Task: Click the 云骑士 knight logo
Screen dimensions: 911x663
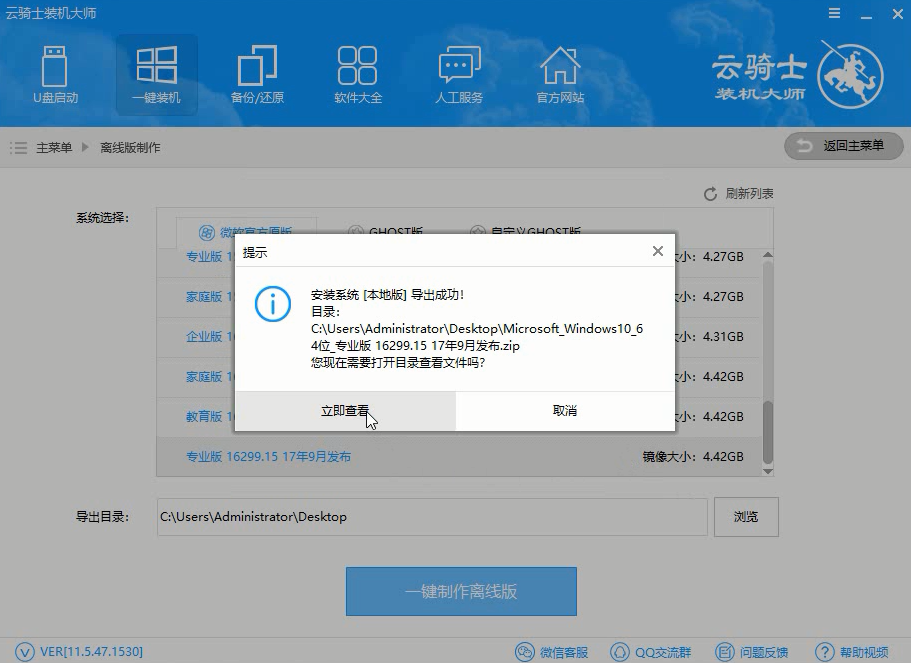Action: coord(851,74)
